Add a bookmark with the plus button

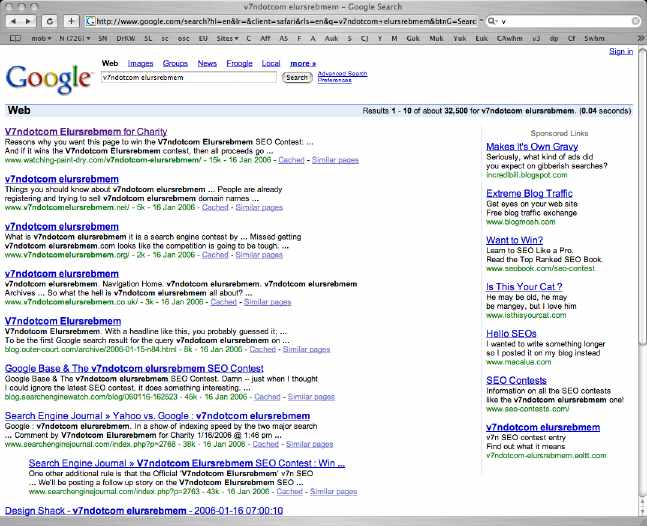click(x=71, y=21)
